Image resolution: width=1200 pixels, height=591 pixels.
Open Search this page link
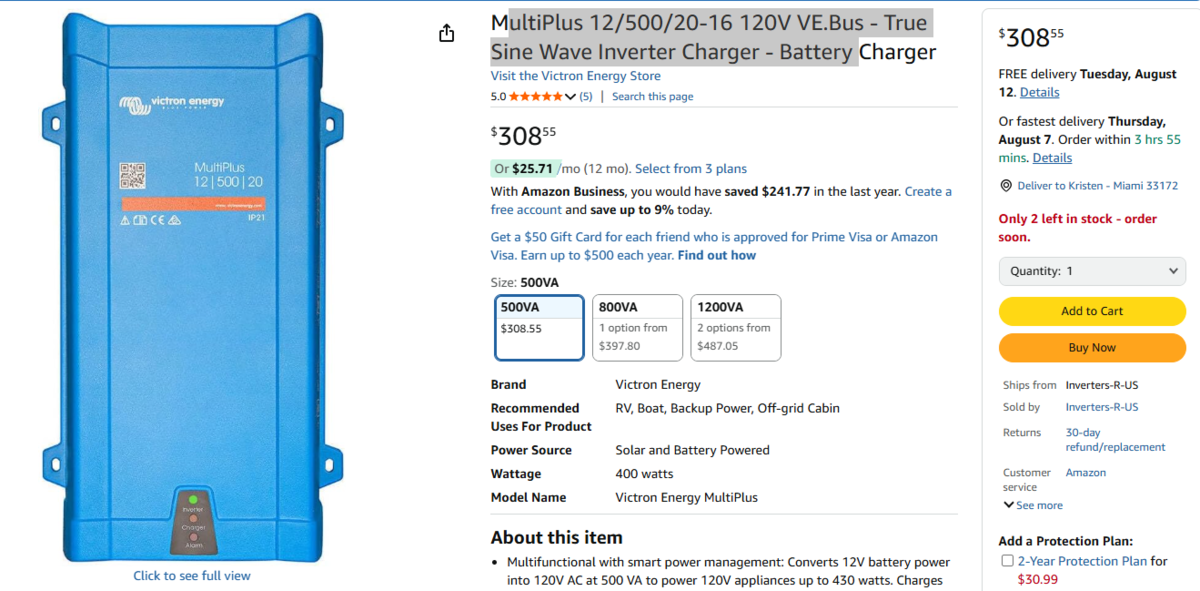652,97
